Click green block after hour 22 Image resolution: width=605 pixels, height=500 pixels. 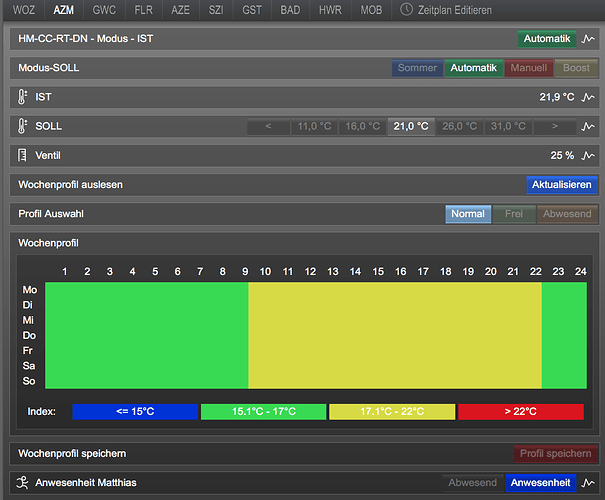point(564,335)
